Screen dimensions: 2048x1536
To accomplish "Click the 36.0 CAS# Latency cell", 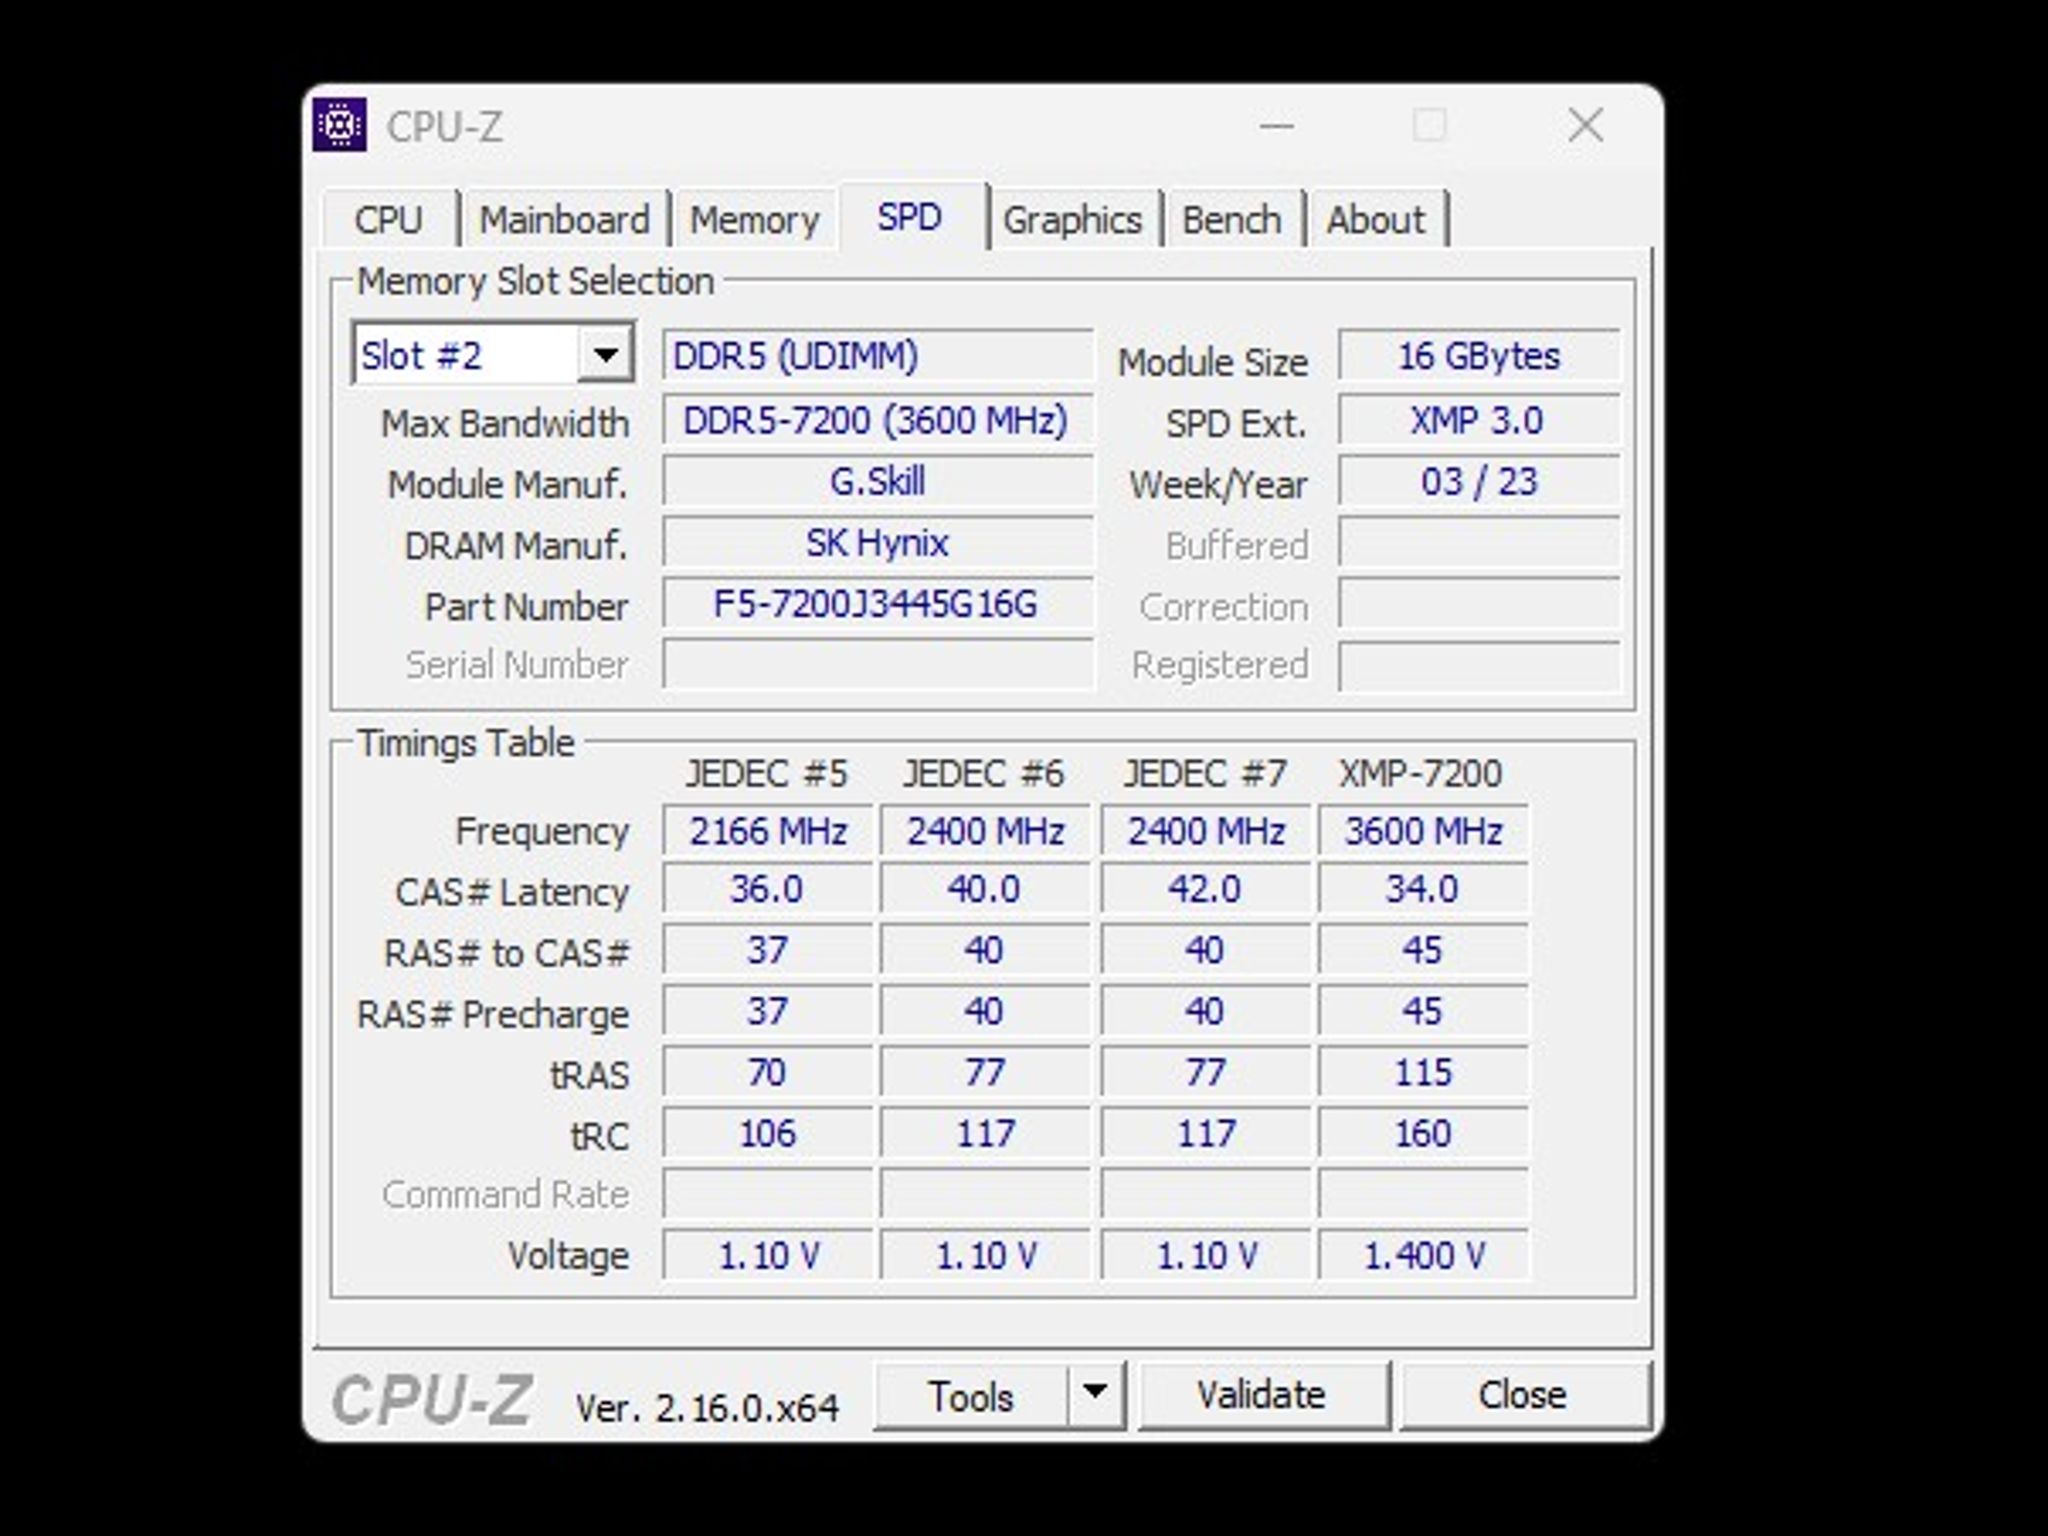I will pos(767,889).
